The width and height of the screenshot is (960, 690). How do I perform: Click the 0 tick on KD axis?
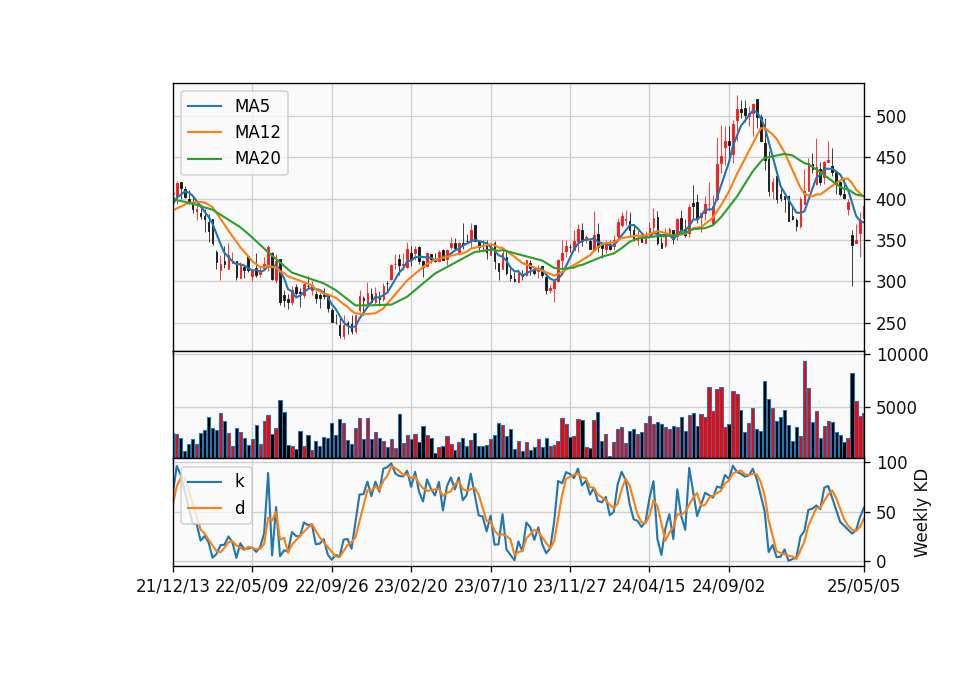point(882,562)
